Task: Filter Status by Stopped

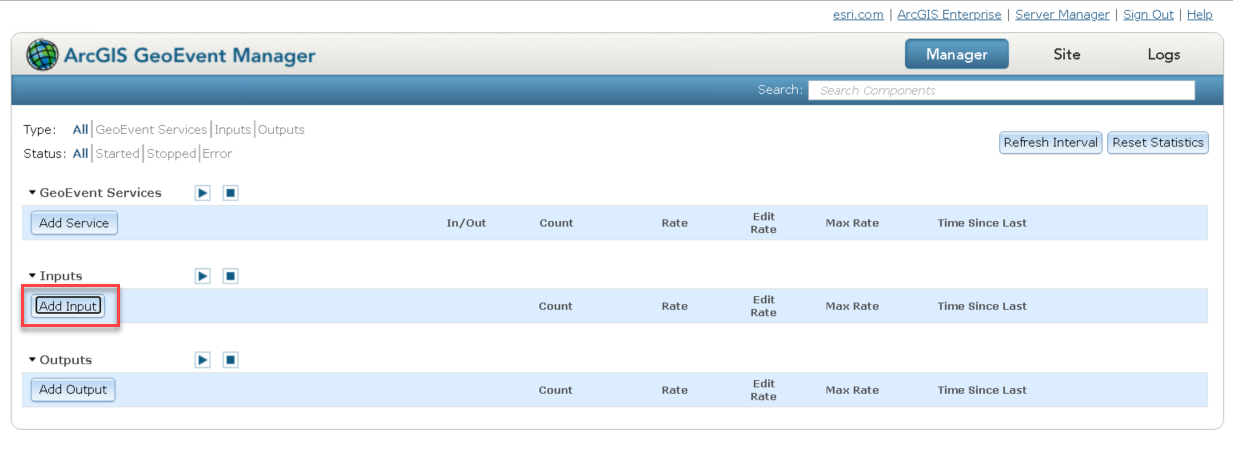Action: click(x=171, y=154)
